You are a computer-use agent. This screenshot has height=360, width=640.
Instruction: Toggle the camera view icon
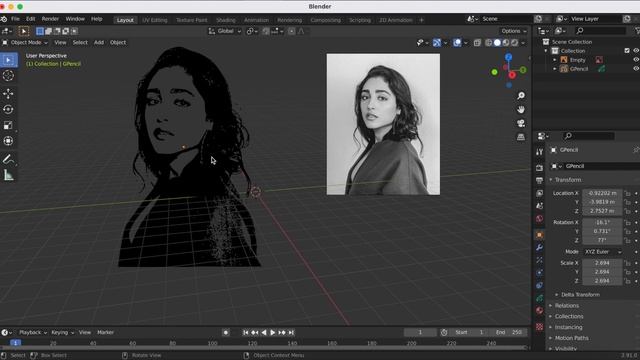(521, 123)
